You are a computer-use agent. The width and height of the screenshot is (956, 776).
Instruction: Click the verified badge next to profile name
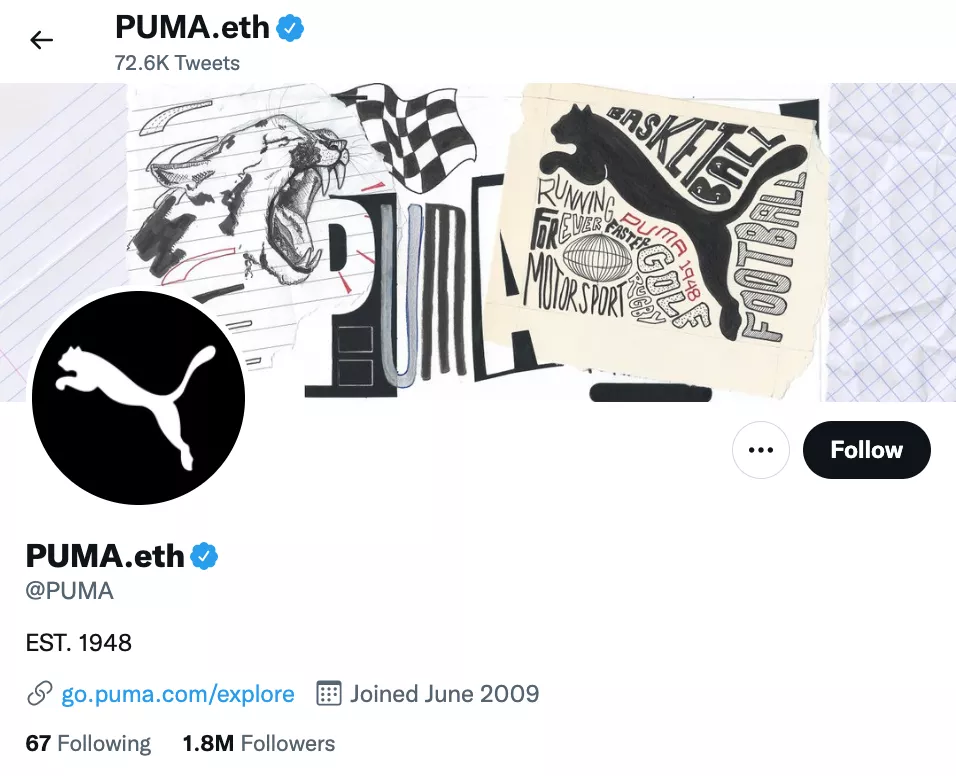(x=204, y=555)
